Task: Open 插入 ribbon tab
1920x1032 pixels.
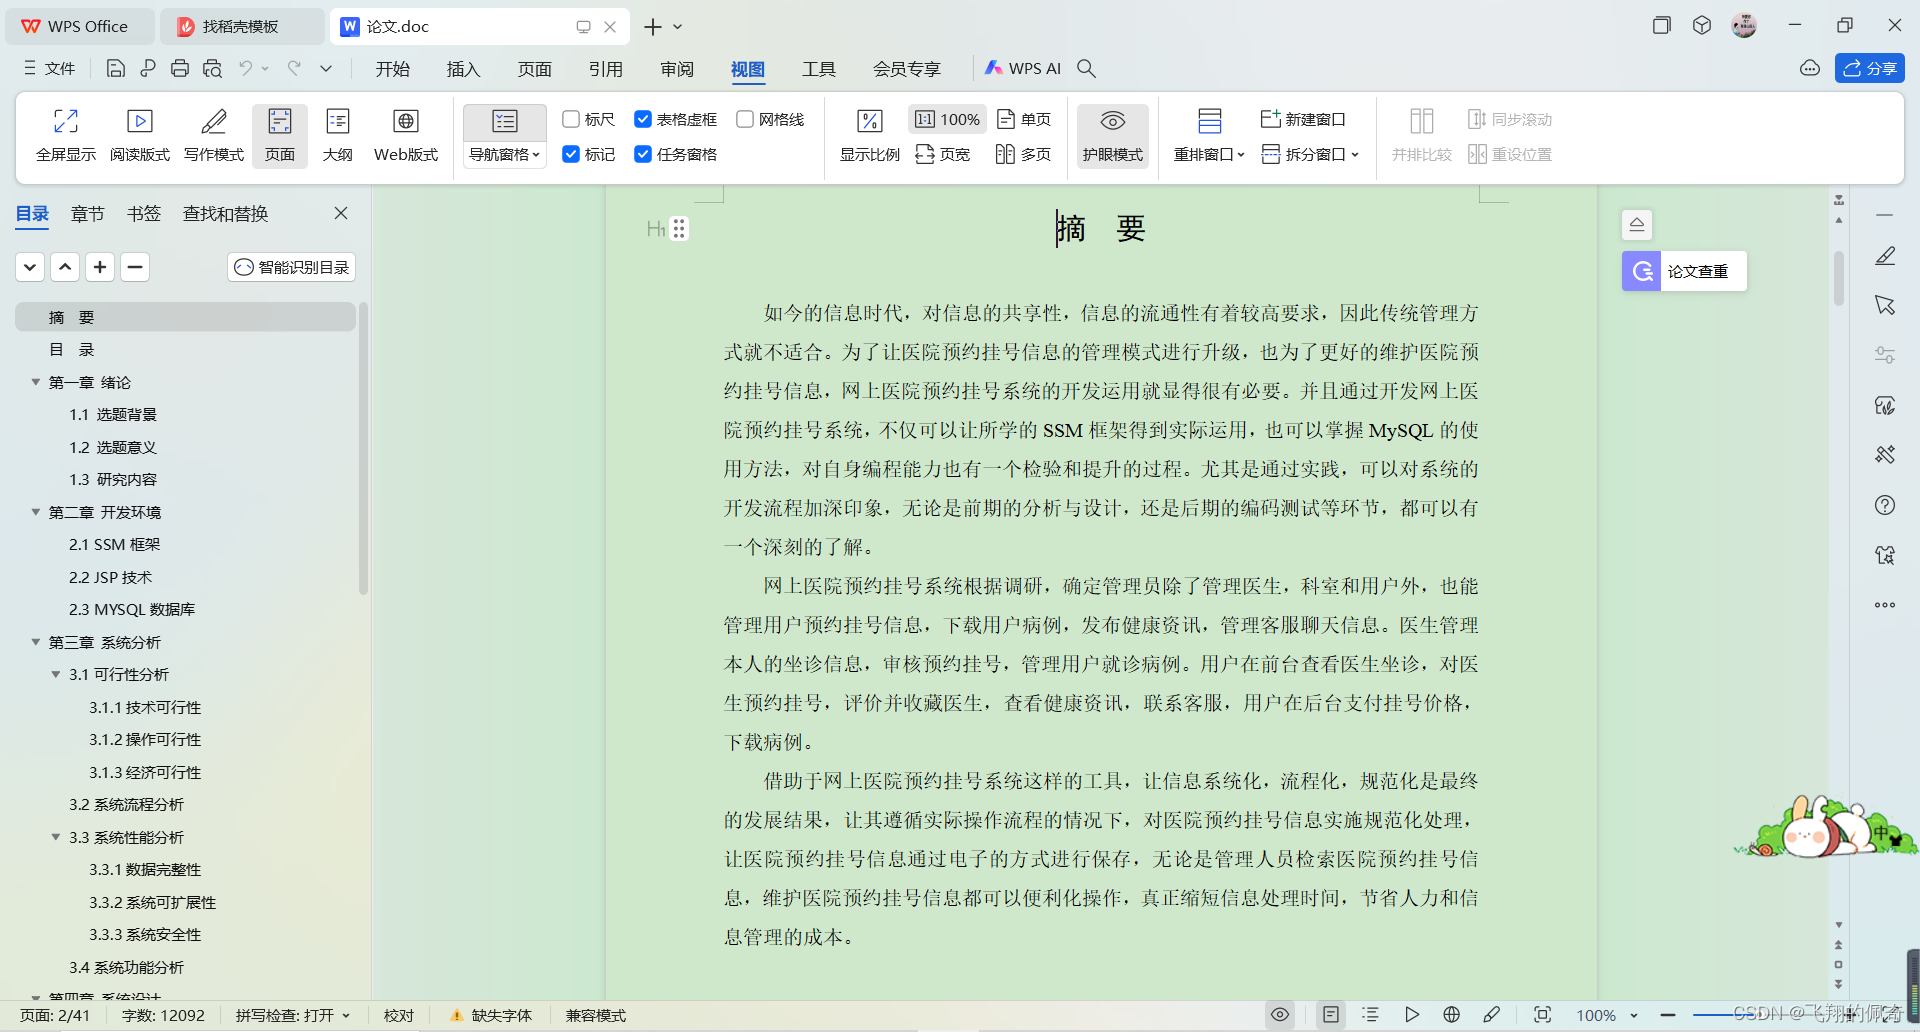Action: click(464, 68)
